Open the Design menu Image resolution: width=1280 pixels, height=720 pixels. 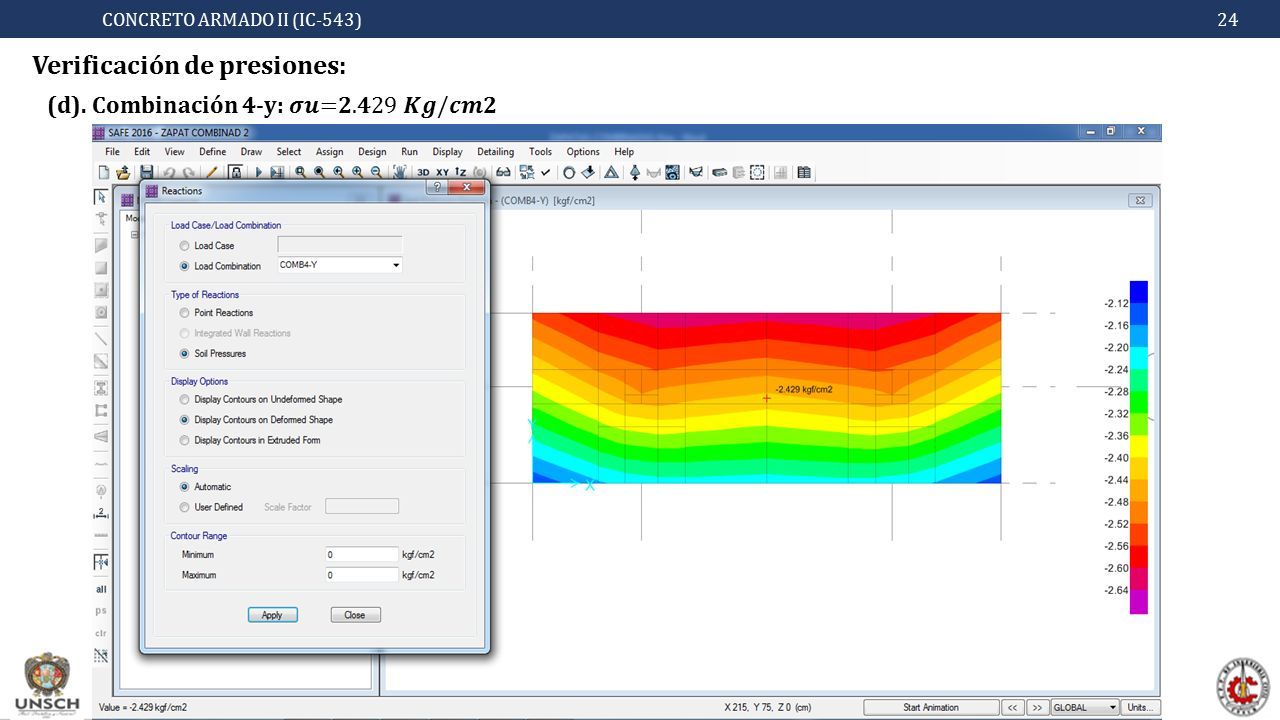point(372,152)
